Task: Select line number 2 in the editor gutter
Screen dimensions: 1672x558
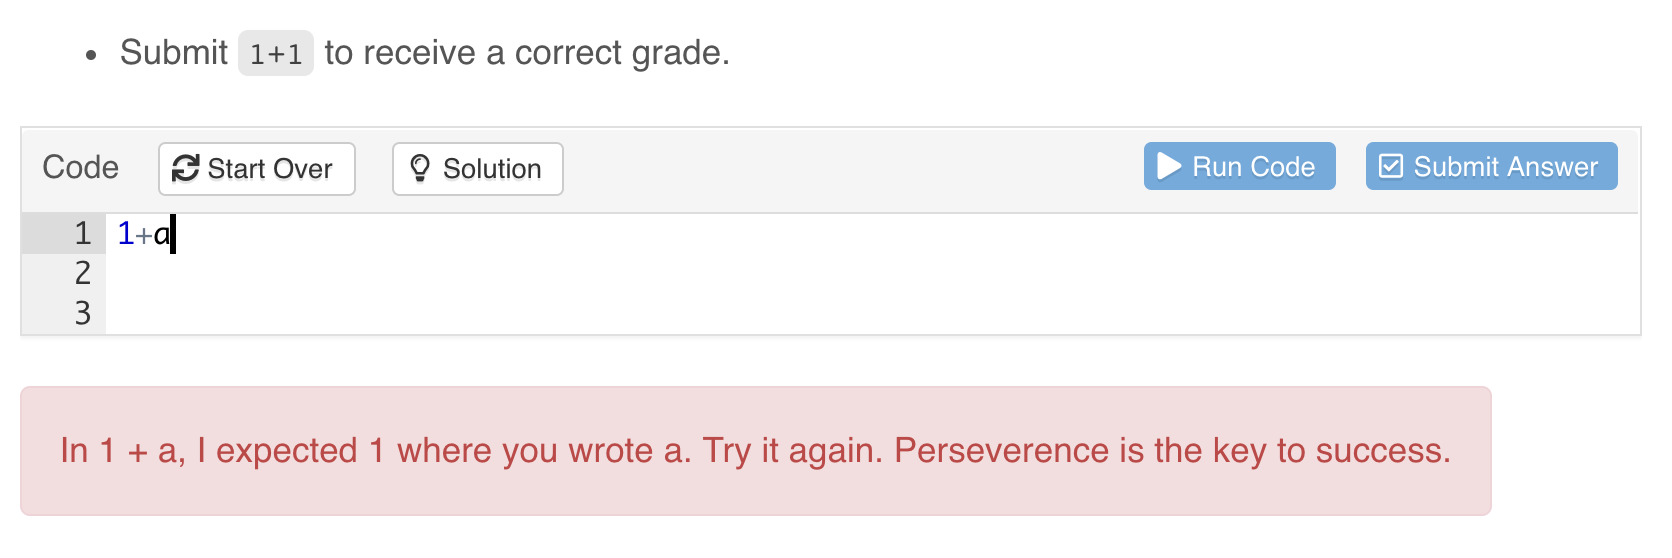Action: tap(82, 273)
